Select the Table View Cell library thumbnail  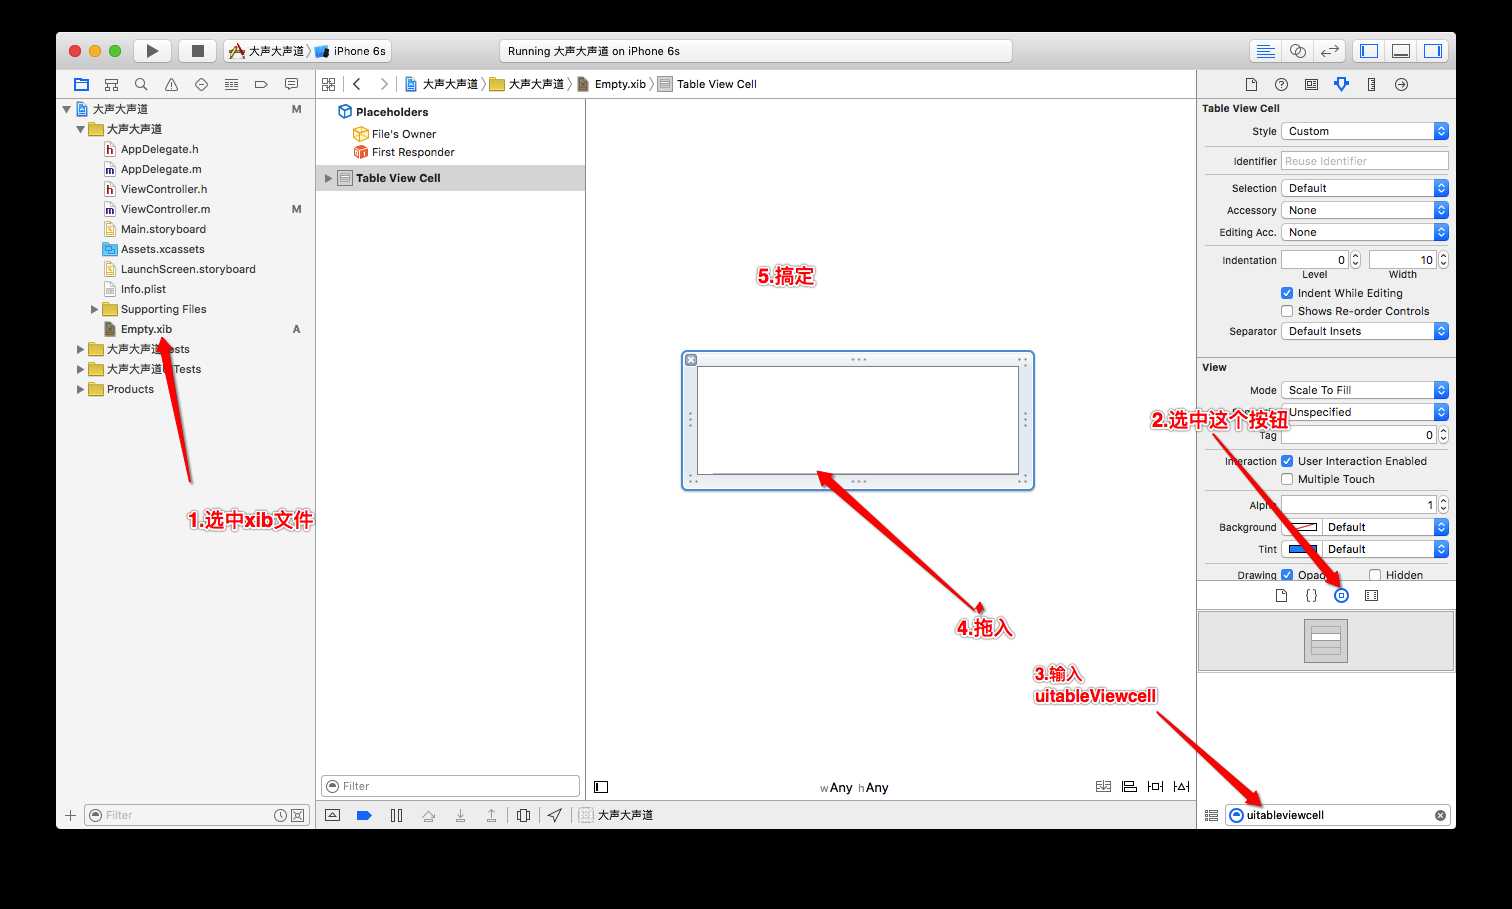(x=1326, y=641)
